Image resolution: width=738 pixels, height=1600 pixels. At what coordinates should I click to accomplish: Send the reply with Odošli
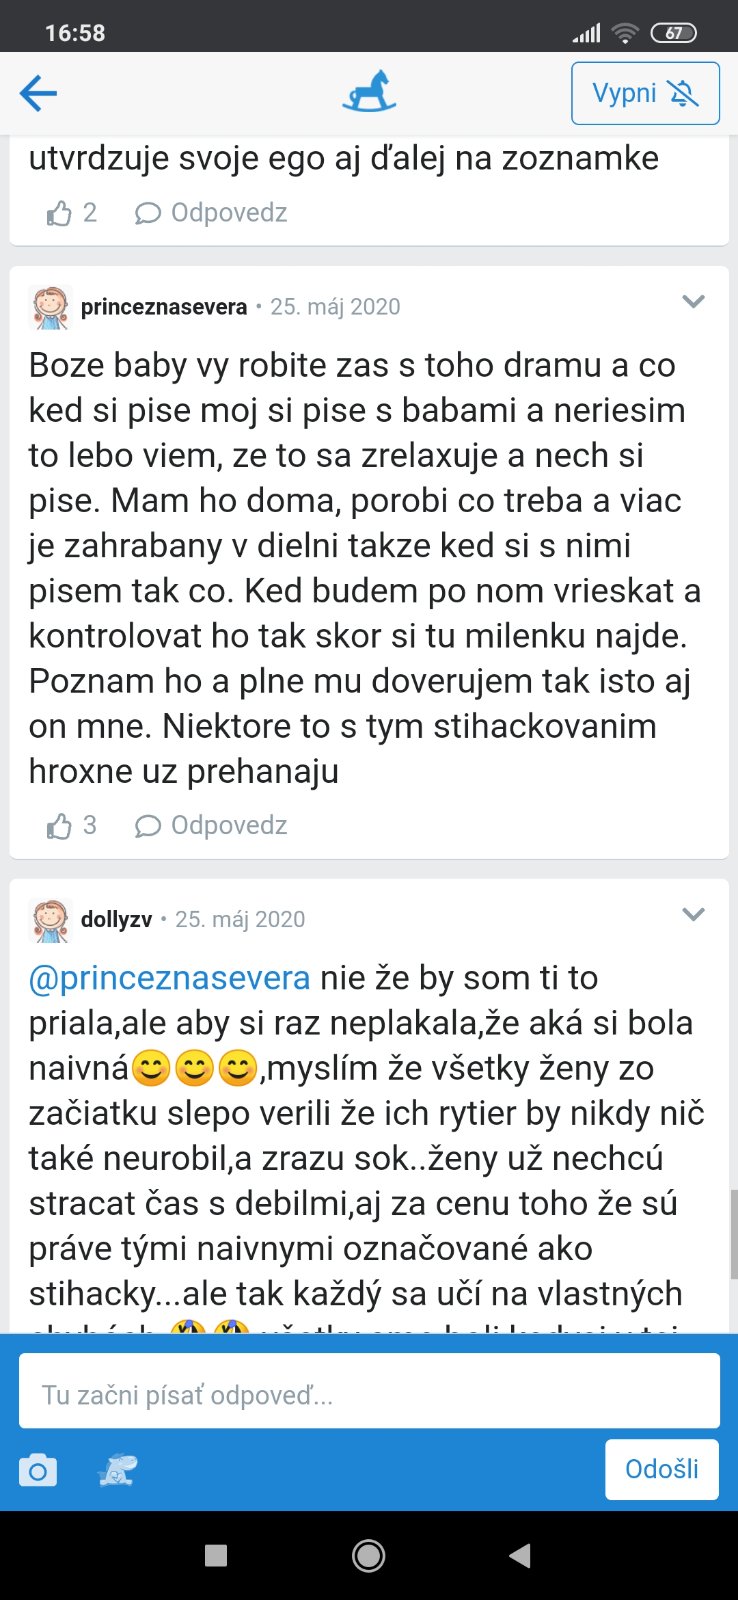pos(661,1469)
